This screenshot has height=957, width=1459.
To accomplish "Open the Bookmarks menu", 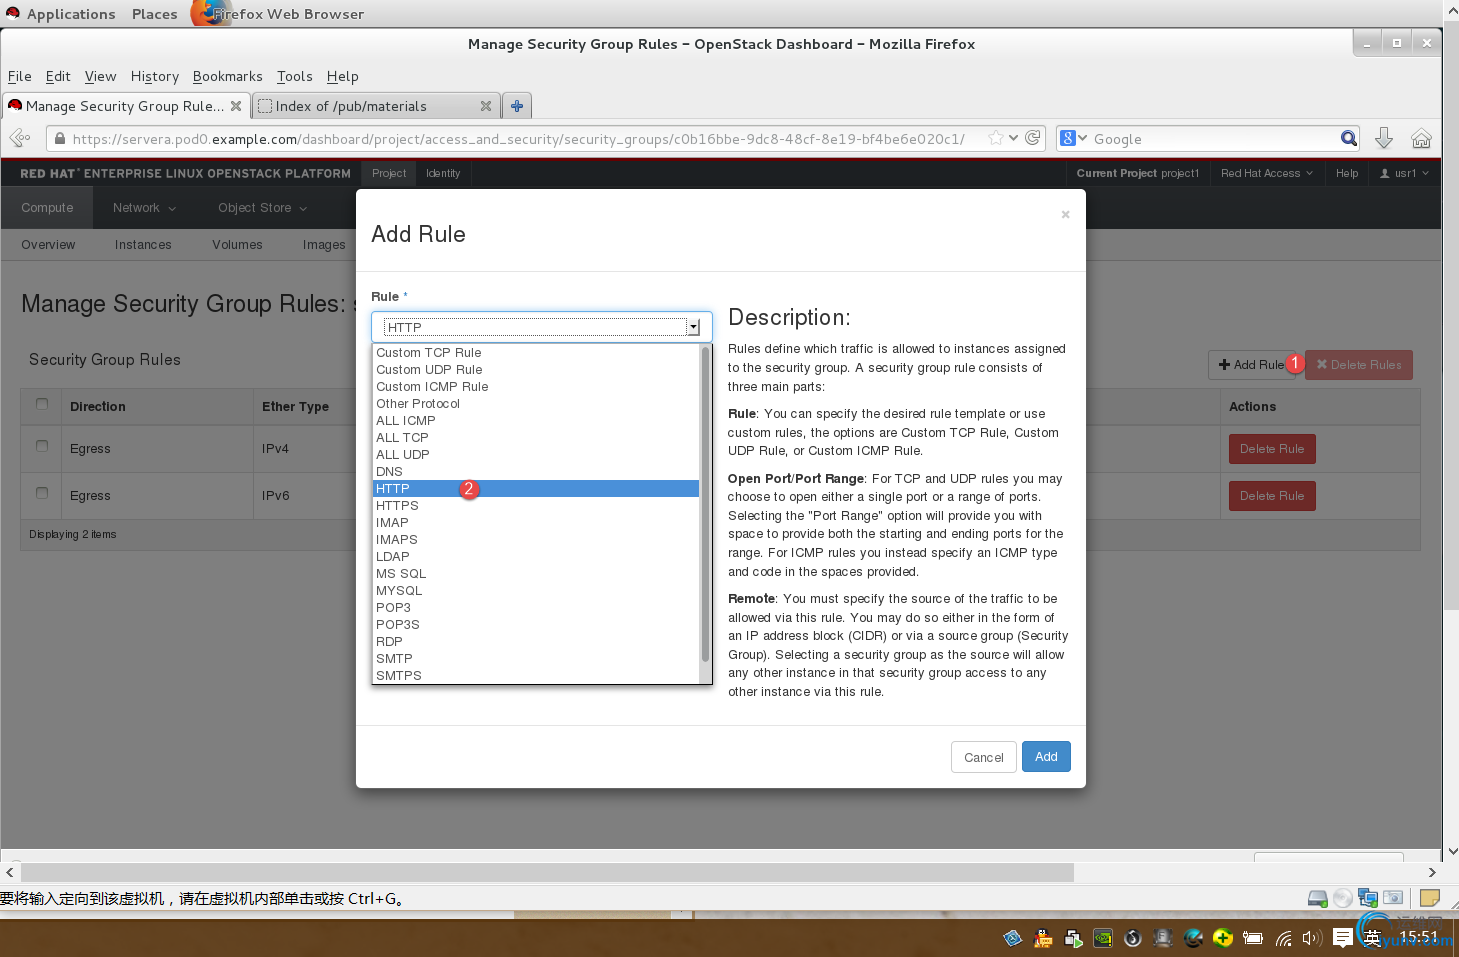I will coord(228,76).
